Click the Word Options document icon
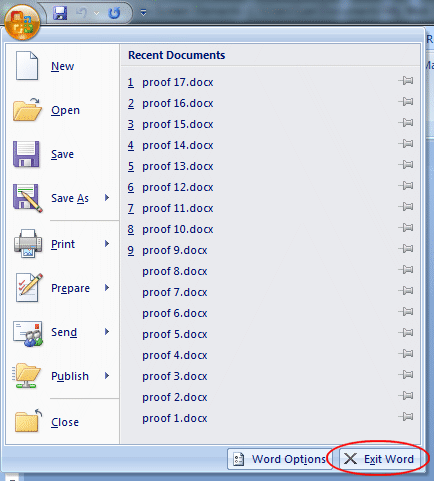This screenshot has width=434, height=481. 238,459
